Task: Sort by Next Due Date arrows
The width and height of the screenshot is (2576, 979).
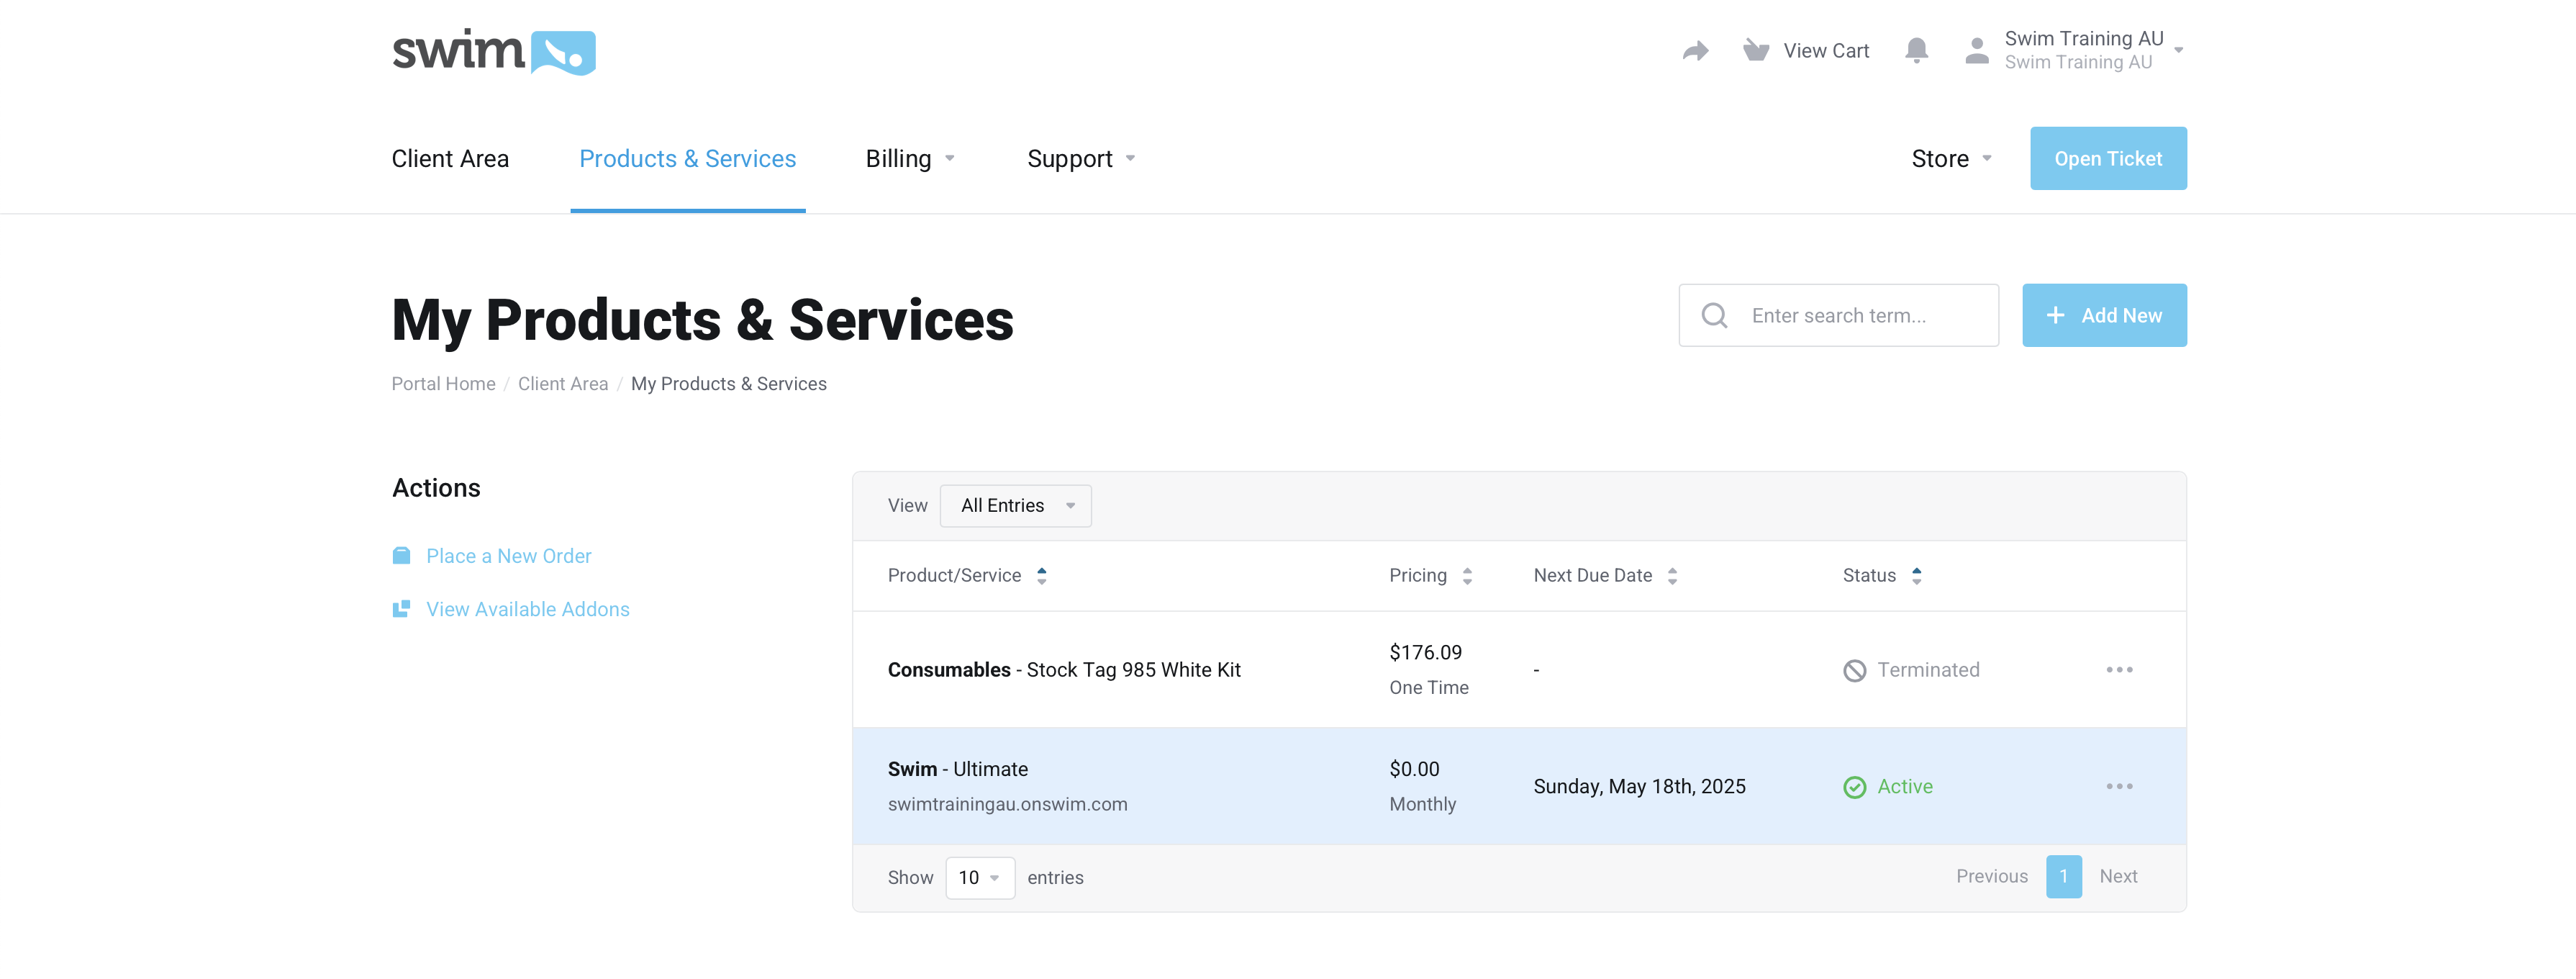Action: point(1672,576)
